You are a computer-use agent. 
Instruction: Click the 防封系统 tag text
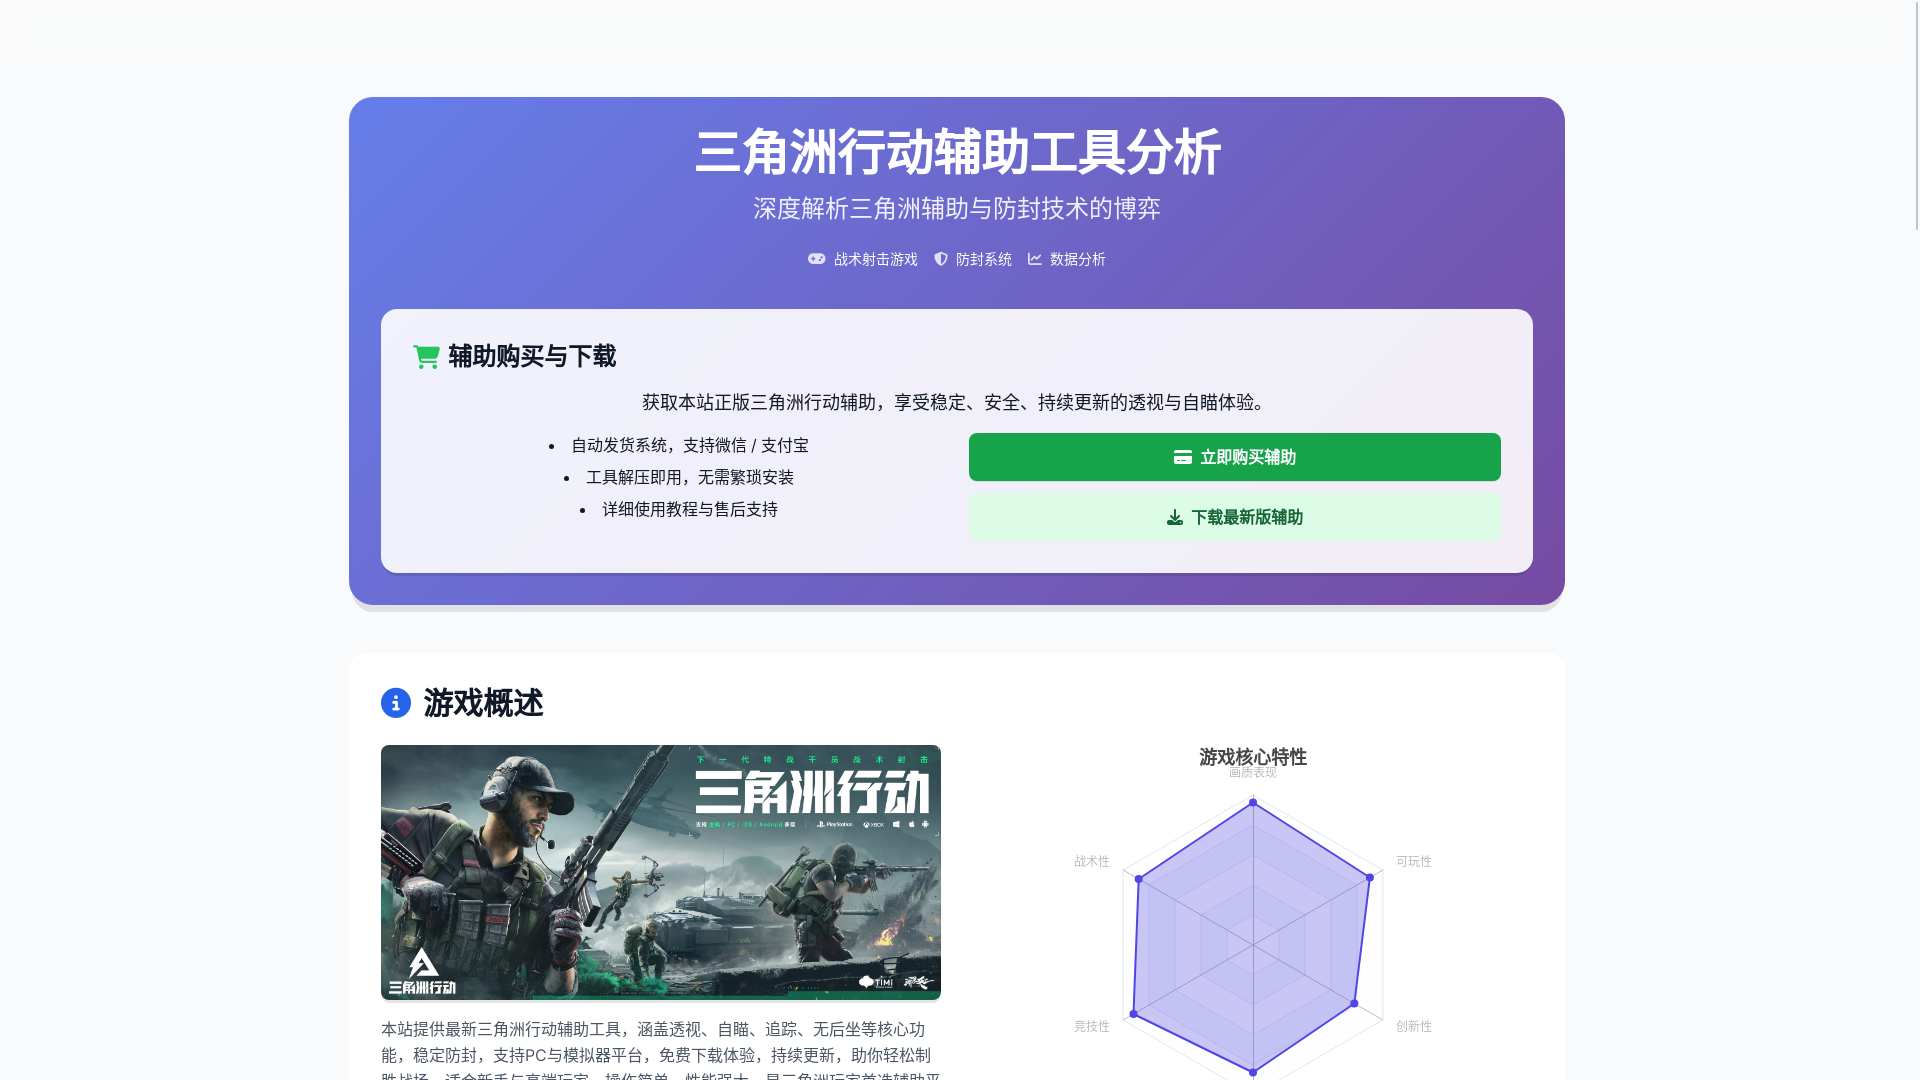click(984, 259)
